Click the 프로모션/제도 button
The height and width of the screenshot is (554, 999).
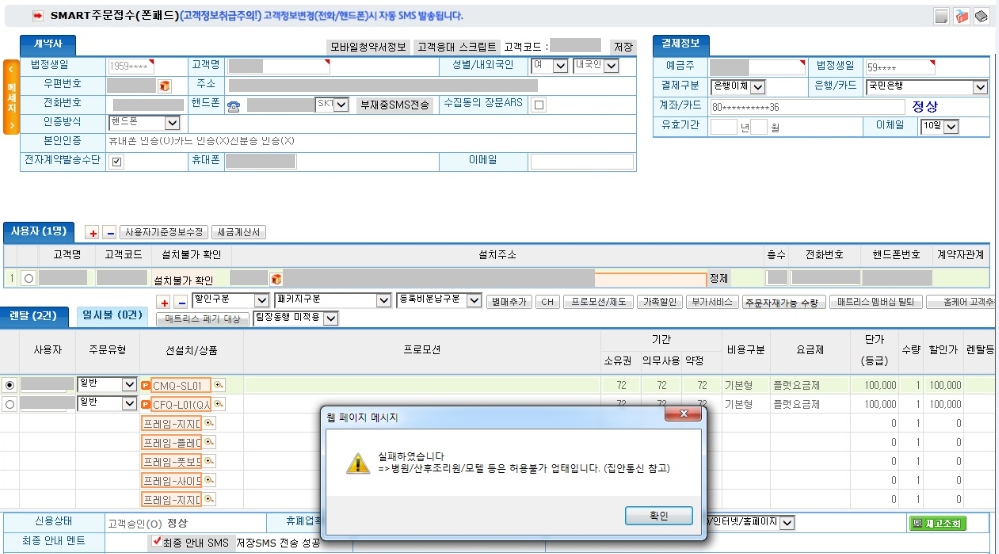click(598, 302)
